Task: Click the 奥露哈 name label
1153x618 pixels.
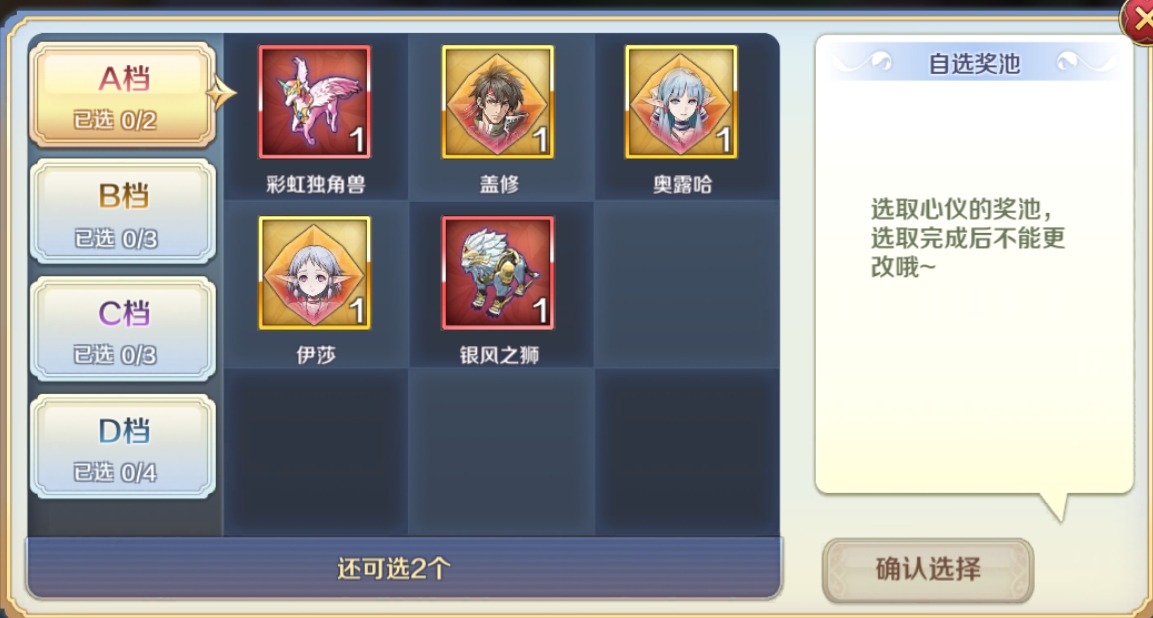Action: tap(682, 184)
